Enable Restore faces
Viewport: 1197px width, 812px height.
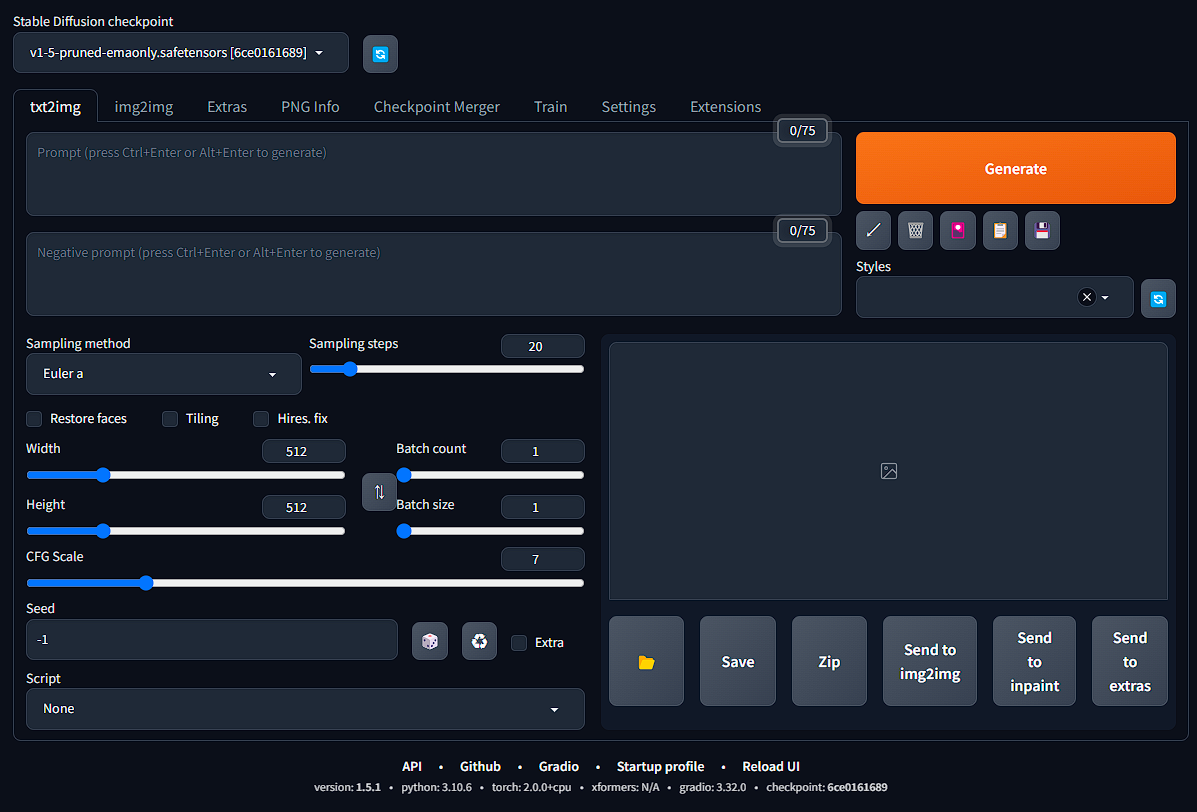coord(34,419)
